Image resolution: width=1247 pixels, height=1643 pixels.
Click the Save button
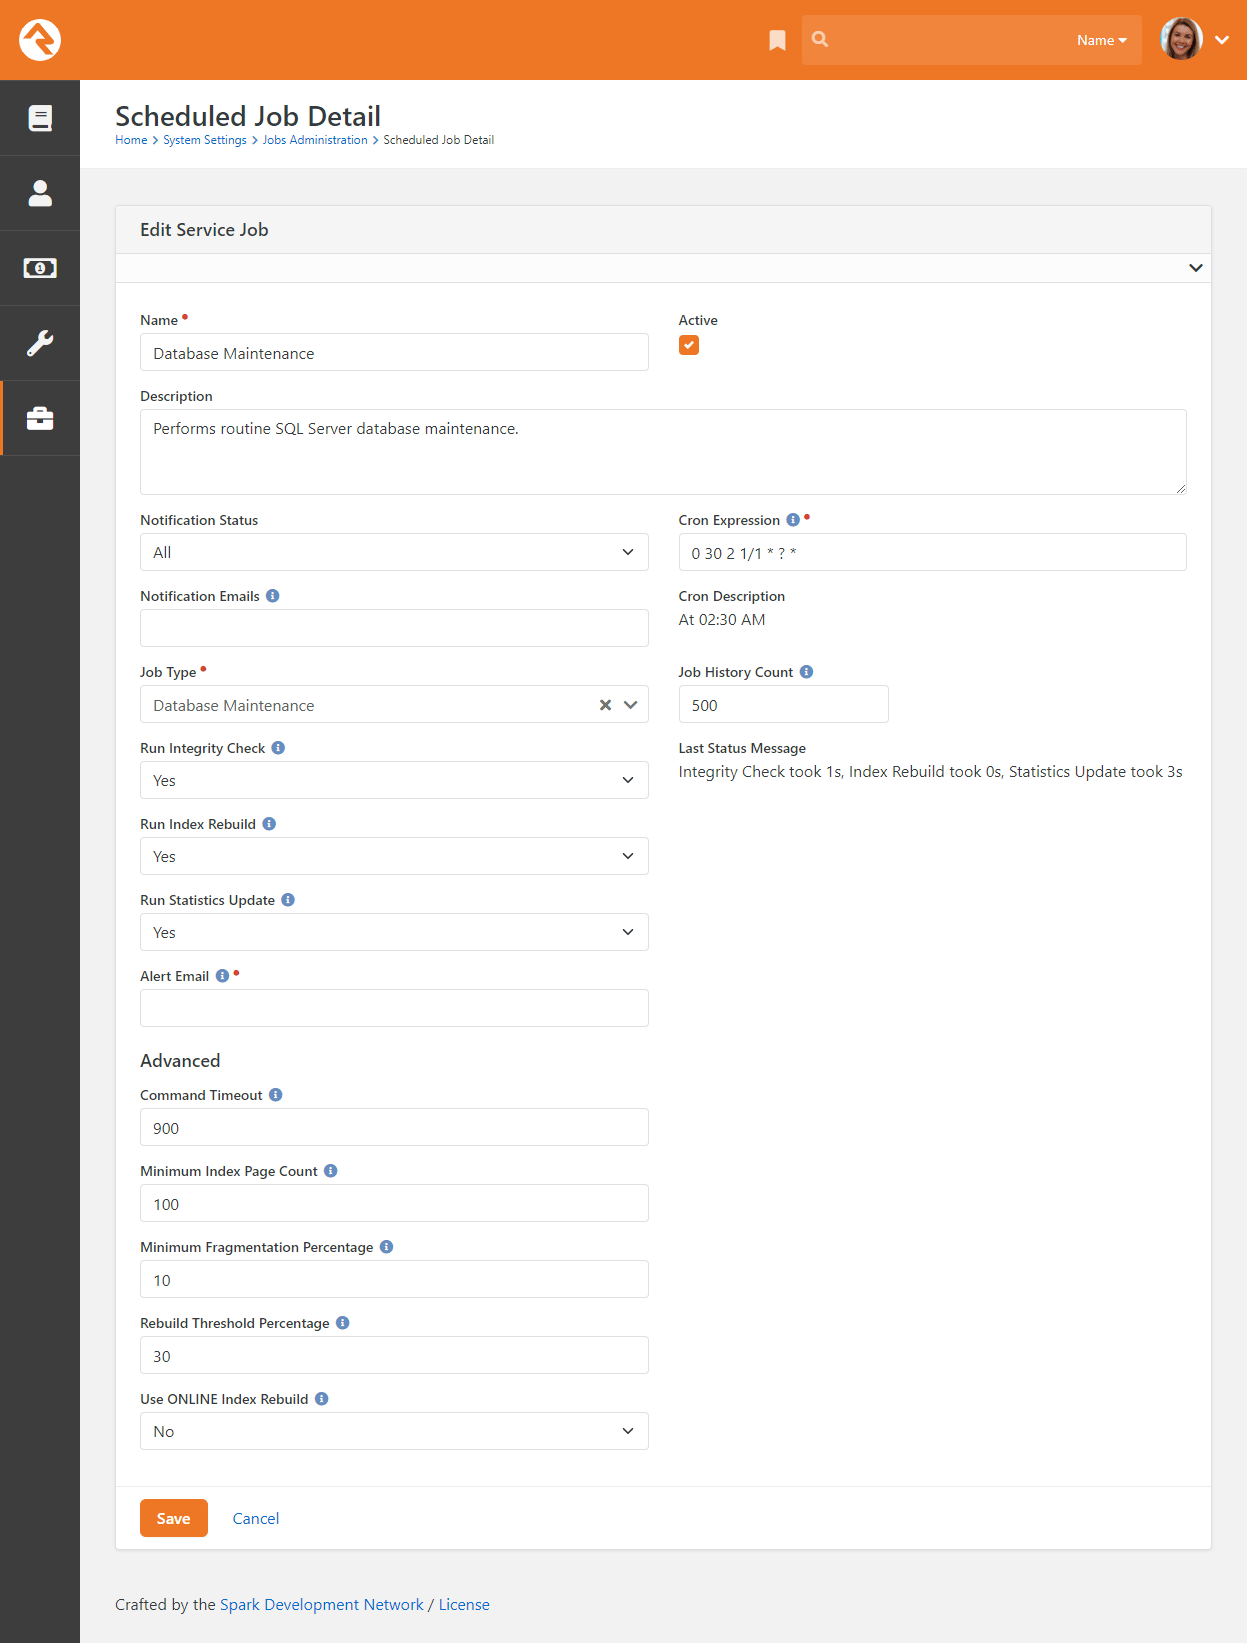coord(174,1518)
